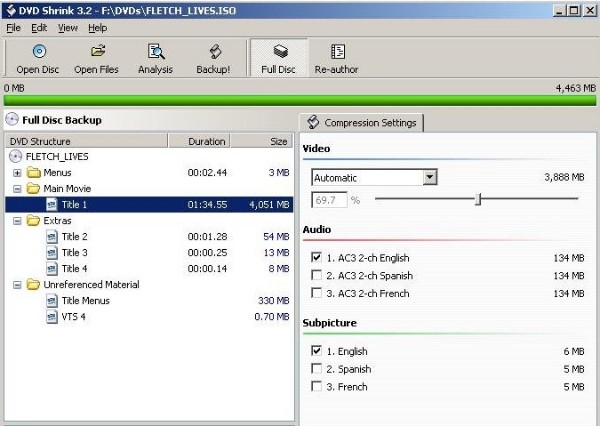Sort by Duration column header
The image size is (600, 426).
click(x=199, y=141)
